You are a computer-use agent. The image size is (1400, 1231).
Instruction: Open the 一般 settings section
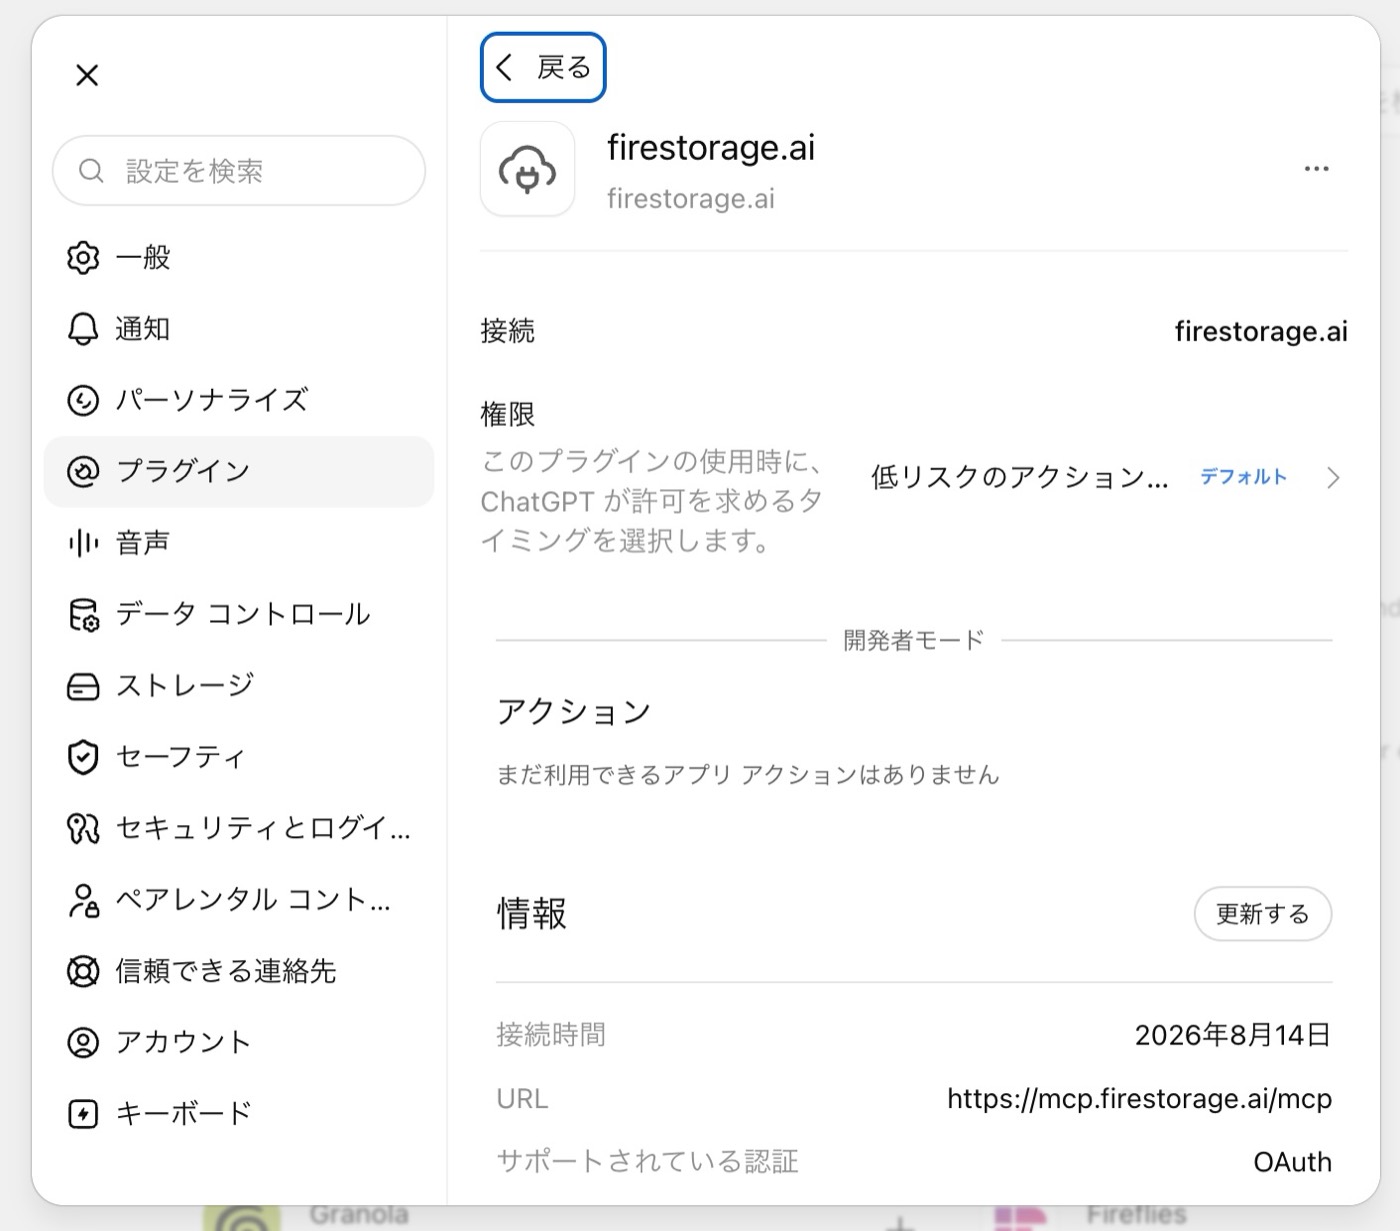point(239,257)
